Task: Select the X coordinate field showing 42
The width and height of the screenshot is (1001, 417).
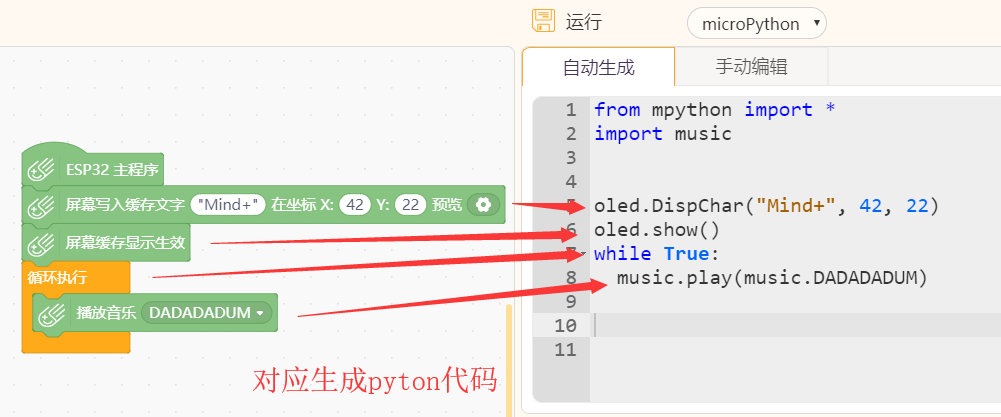Action: pyautogui.click(x=353, y=205)
